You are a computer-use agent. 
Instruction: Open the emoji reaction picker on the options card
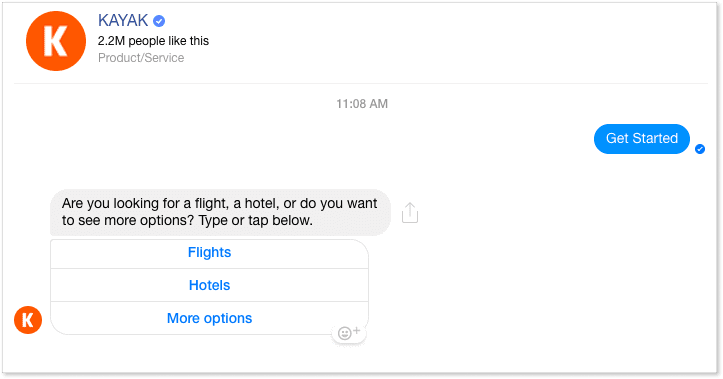click(349, 332)
